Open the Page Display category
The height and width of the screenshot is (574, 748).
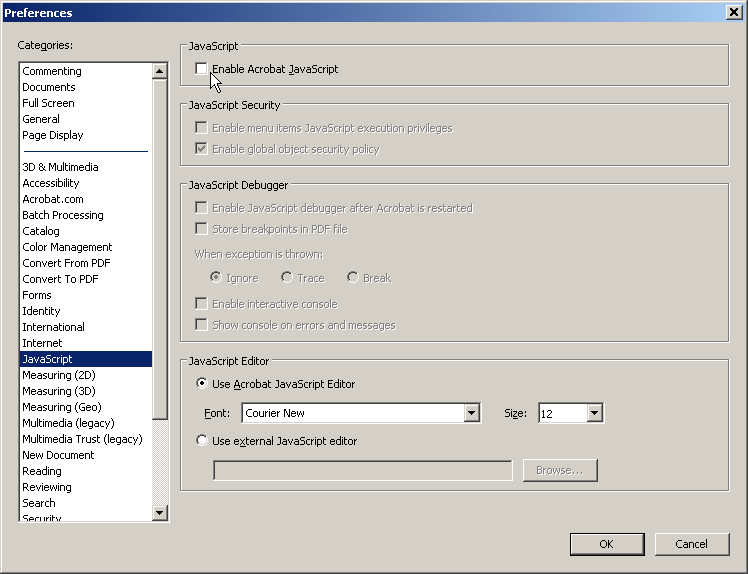point(53,135)
